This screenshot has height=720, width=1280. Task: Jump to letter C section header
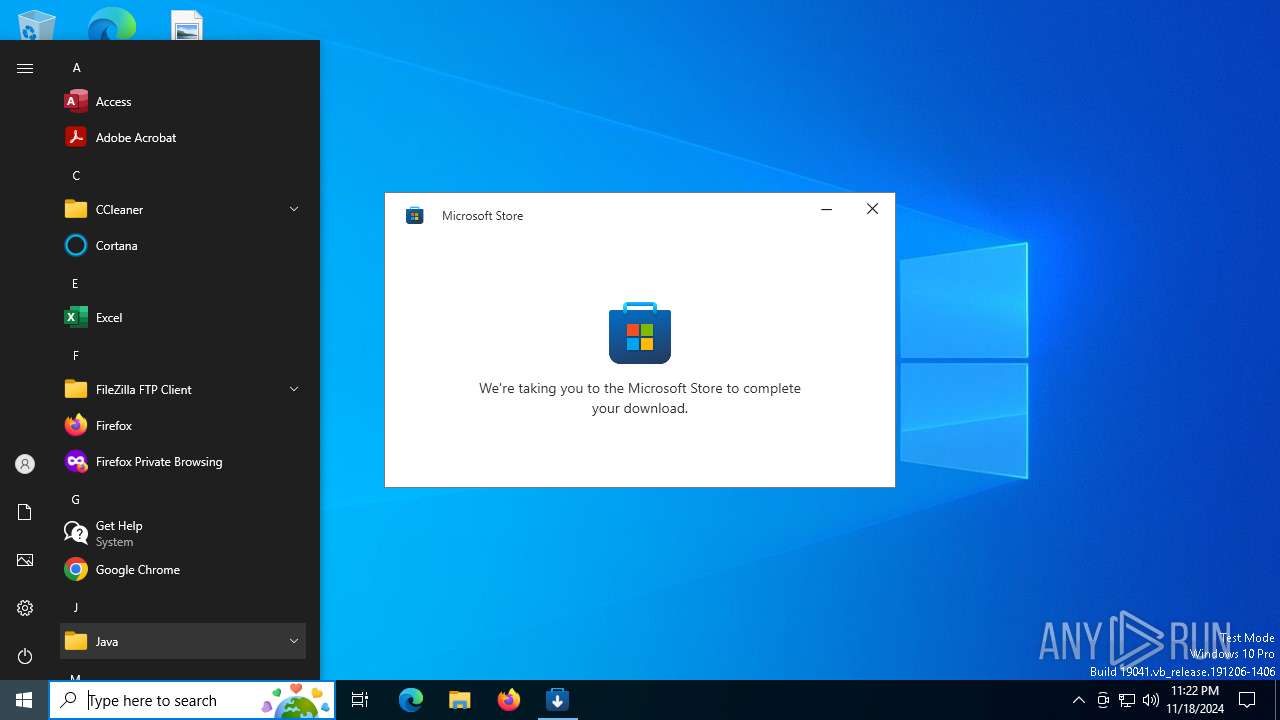click(x=76, y=175)
